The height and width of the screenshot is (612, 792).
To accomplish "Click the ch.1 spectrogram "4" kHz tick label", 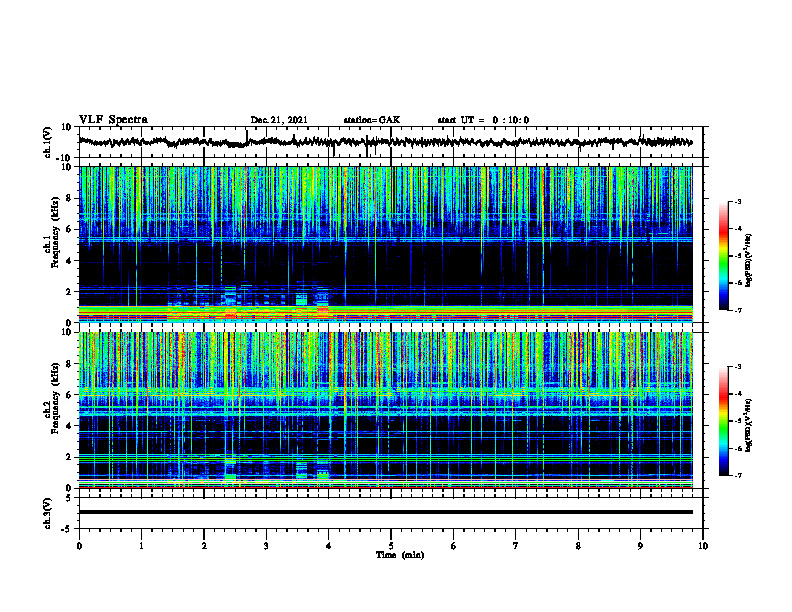I will [x=69, y=261].
